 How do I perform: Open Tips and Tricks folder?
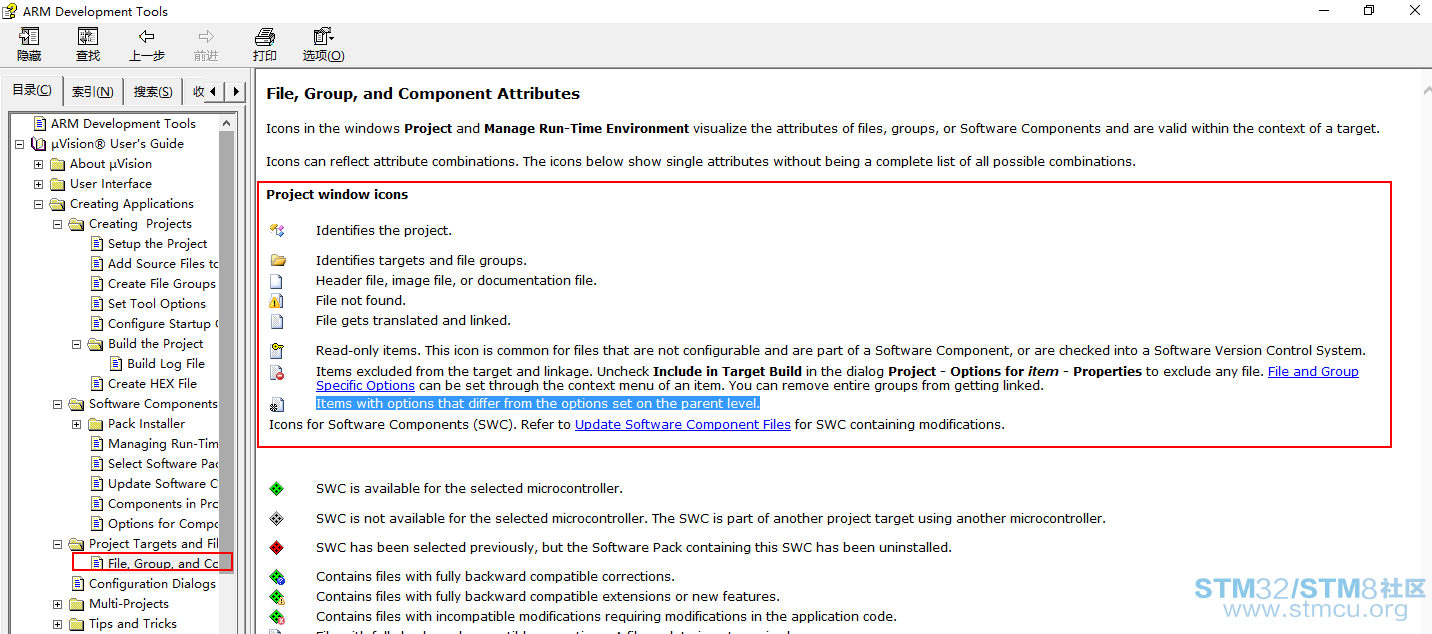pos(133,624)
